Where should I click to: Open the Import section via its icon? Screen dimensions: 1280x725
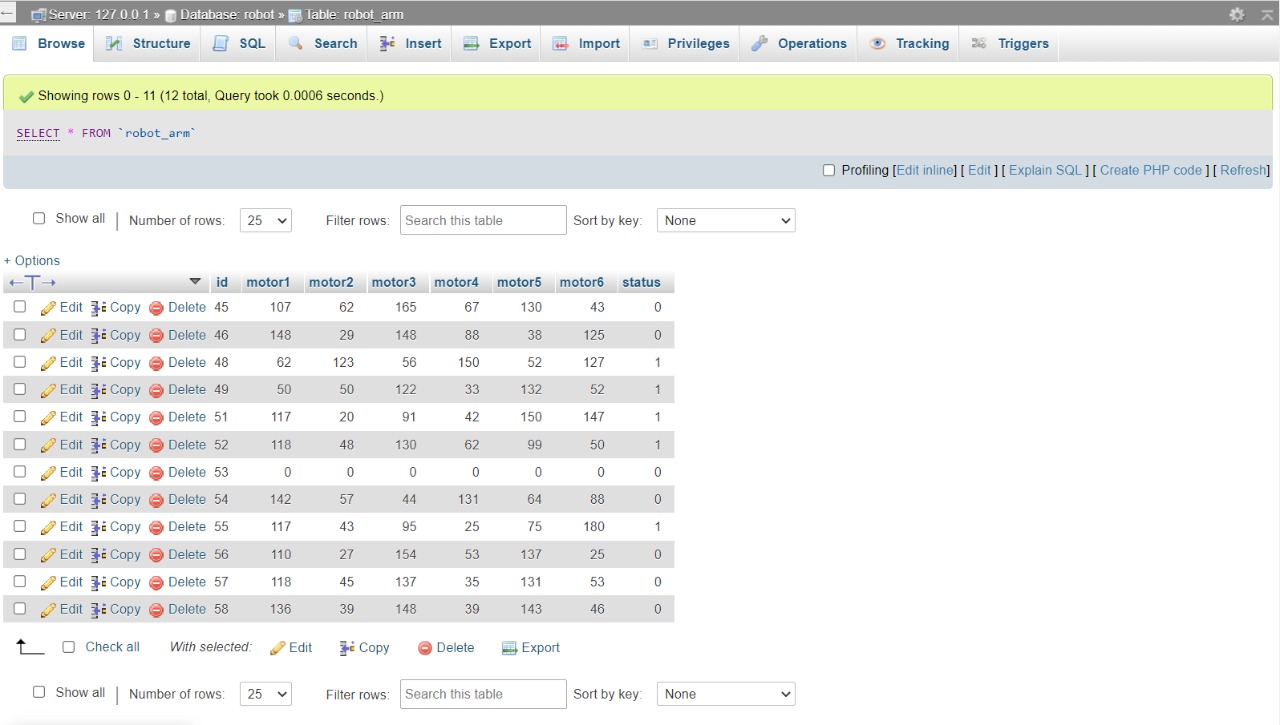click(561, 43)
